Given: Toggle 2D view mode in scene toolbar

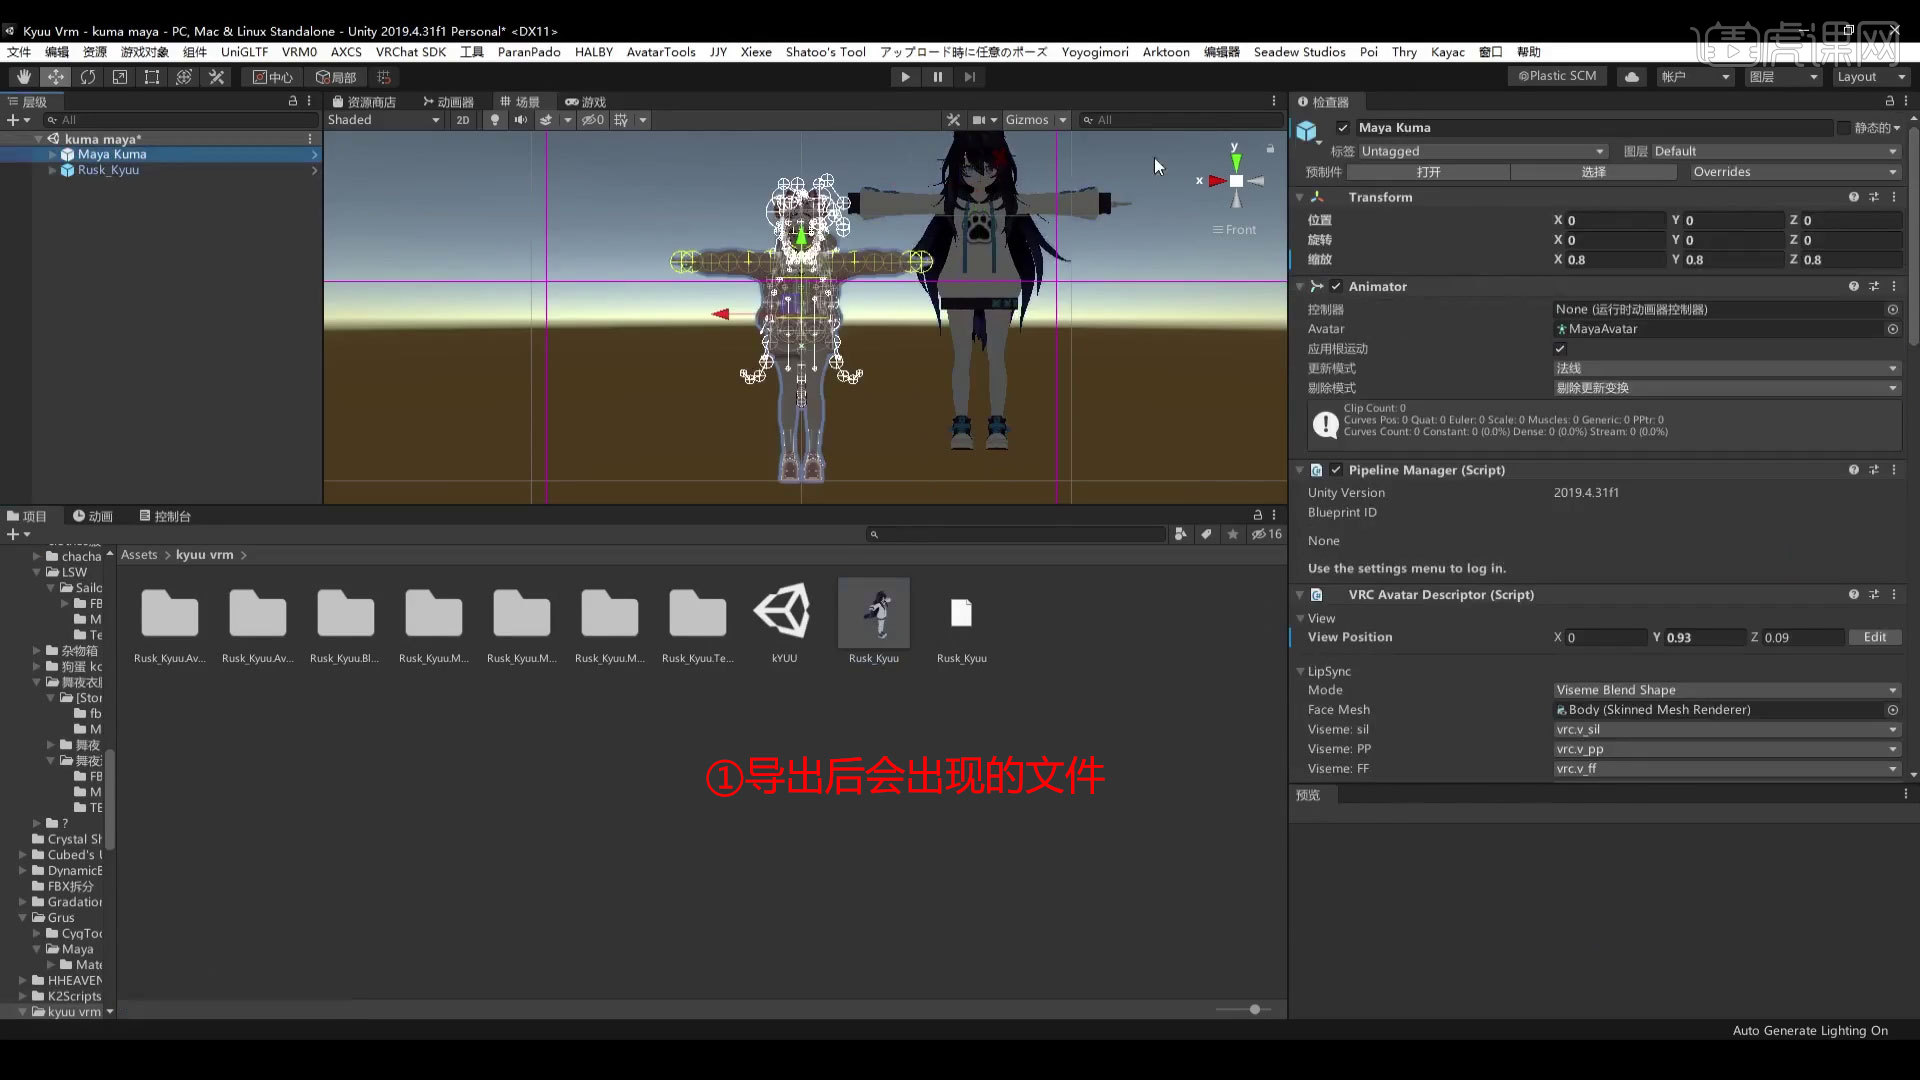Looking at the screenshot, I should [463, 119].
